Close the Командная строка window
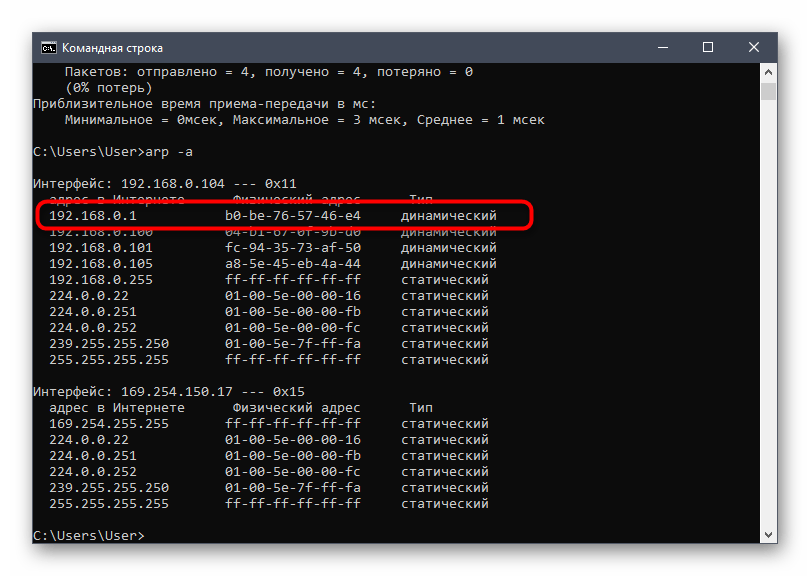The height and width of the screenshot is (576, 810). tap(754, 47)
